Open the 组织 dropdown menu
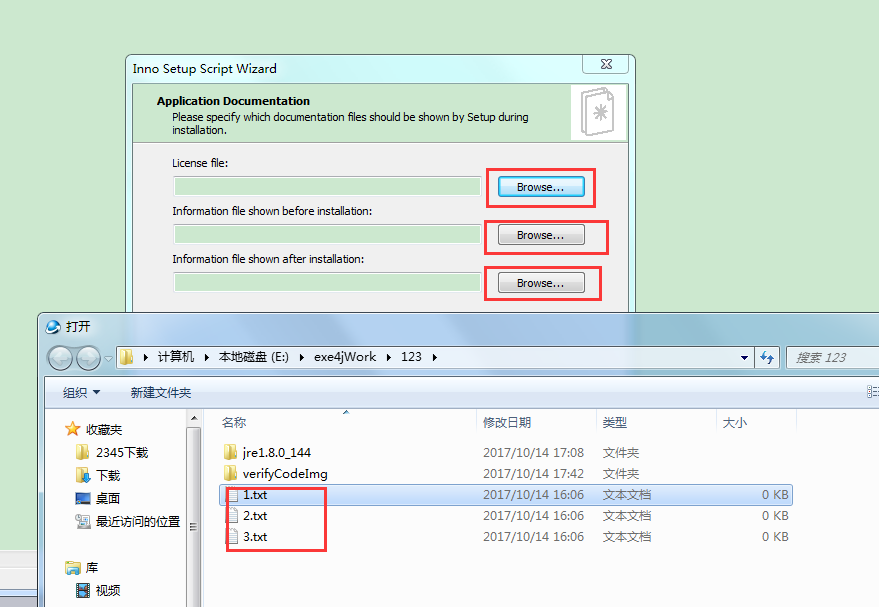 click(81, 392)
